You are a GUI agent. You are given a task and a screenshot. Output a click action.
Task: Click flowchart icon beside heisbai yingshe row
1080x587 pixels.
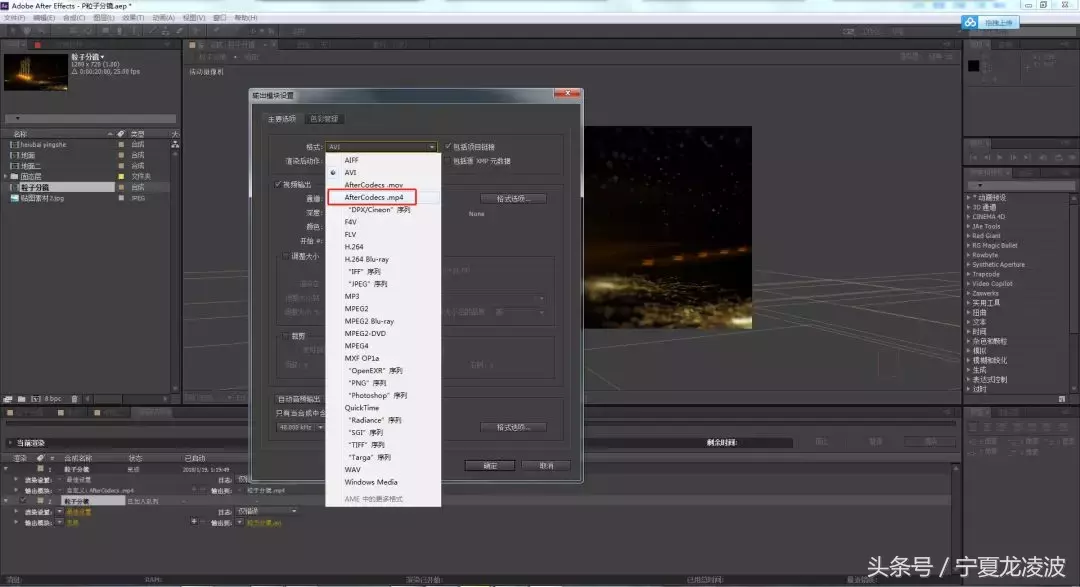175,144
